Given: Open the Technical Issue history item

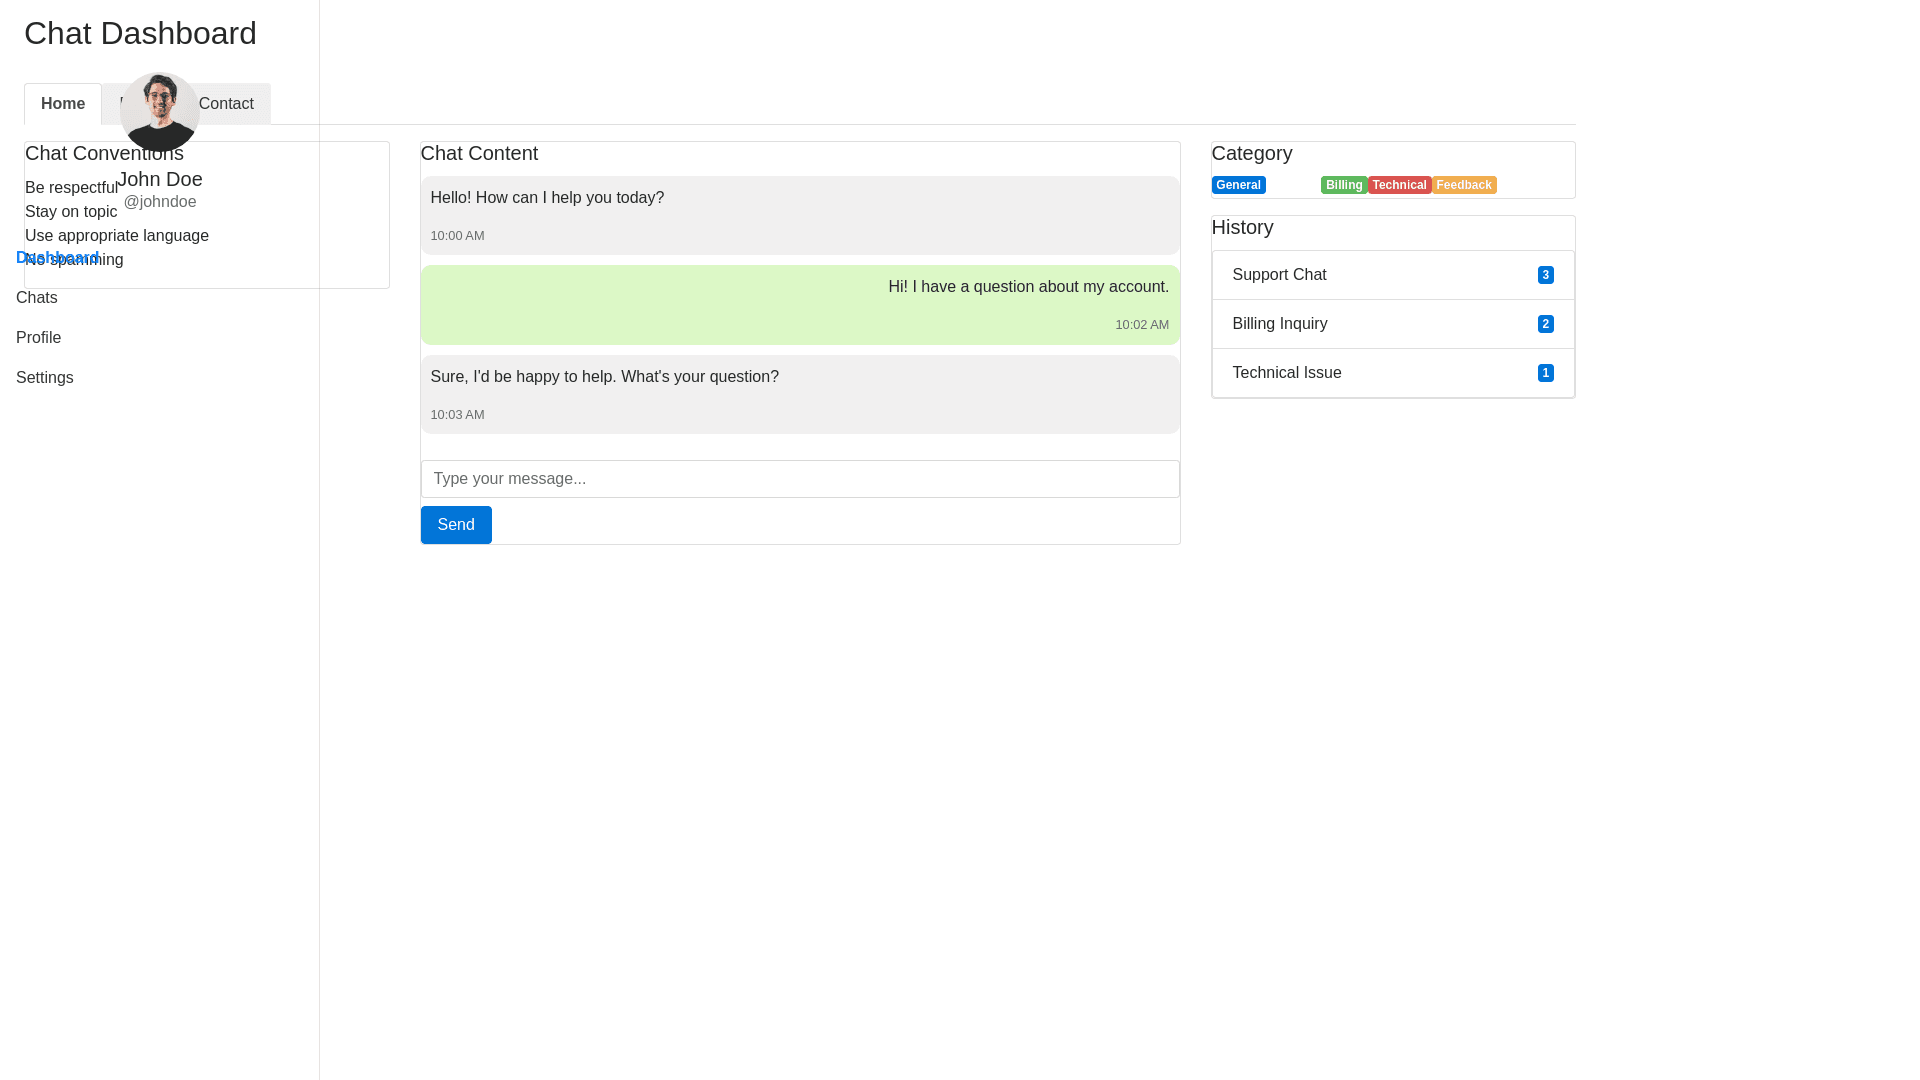Looking at the screenshot, I should 1286,373.
